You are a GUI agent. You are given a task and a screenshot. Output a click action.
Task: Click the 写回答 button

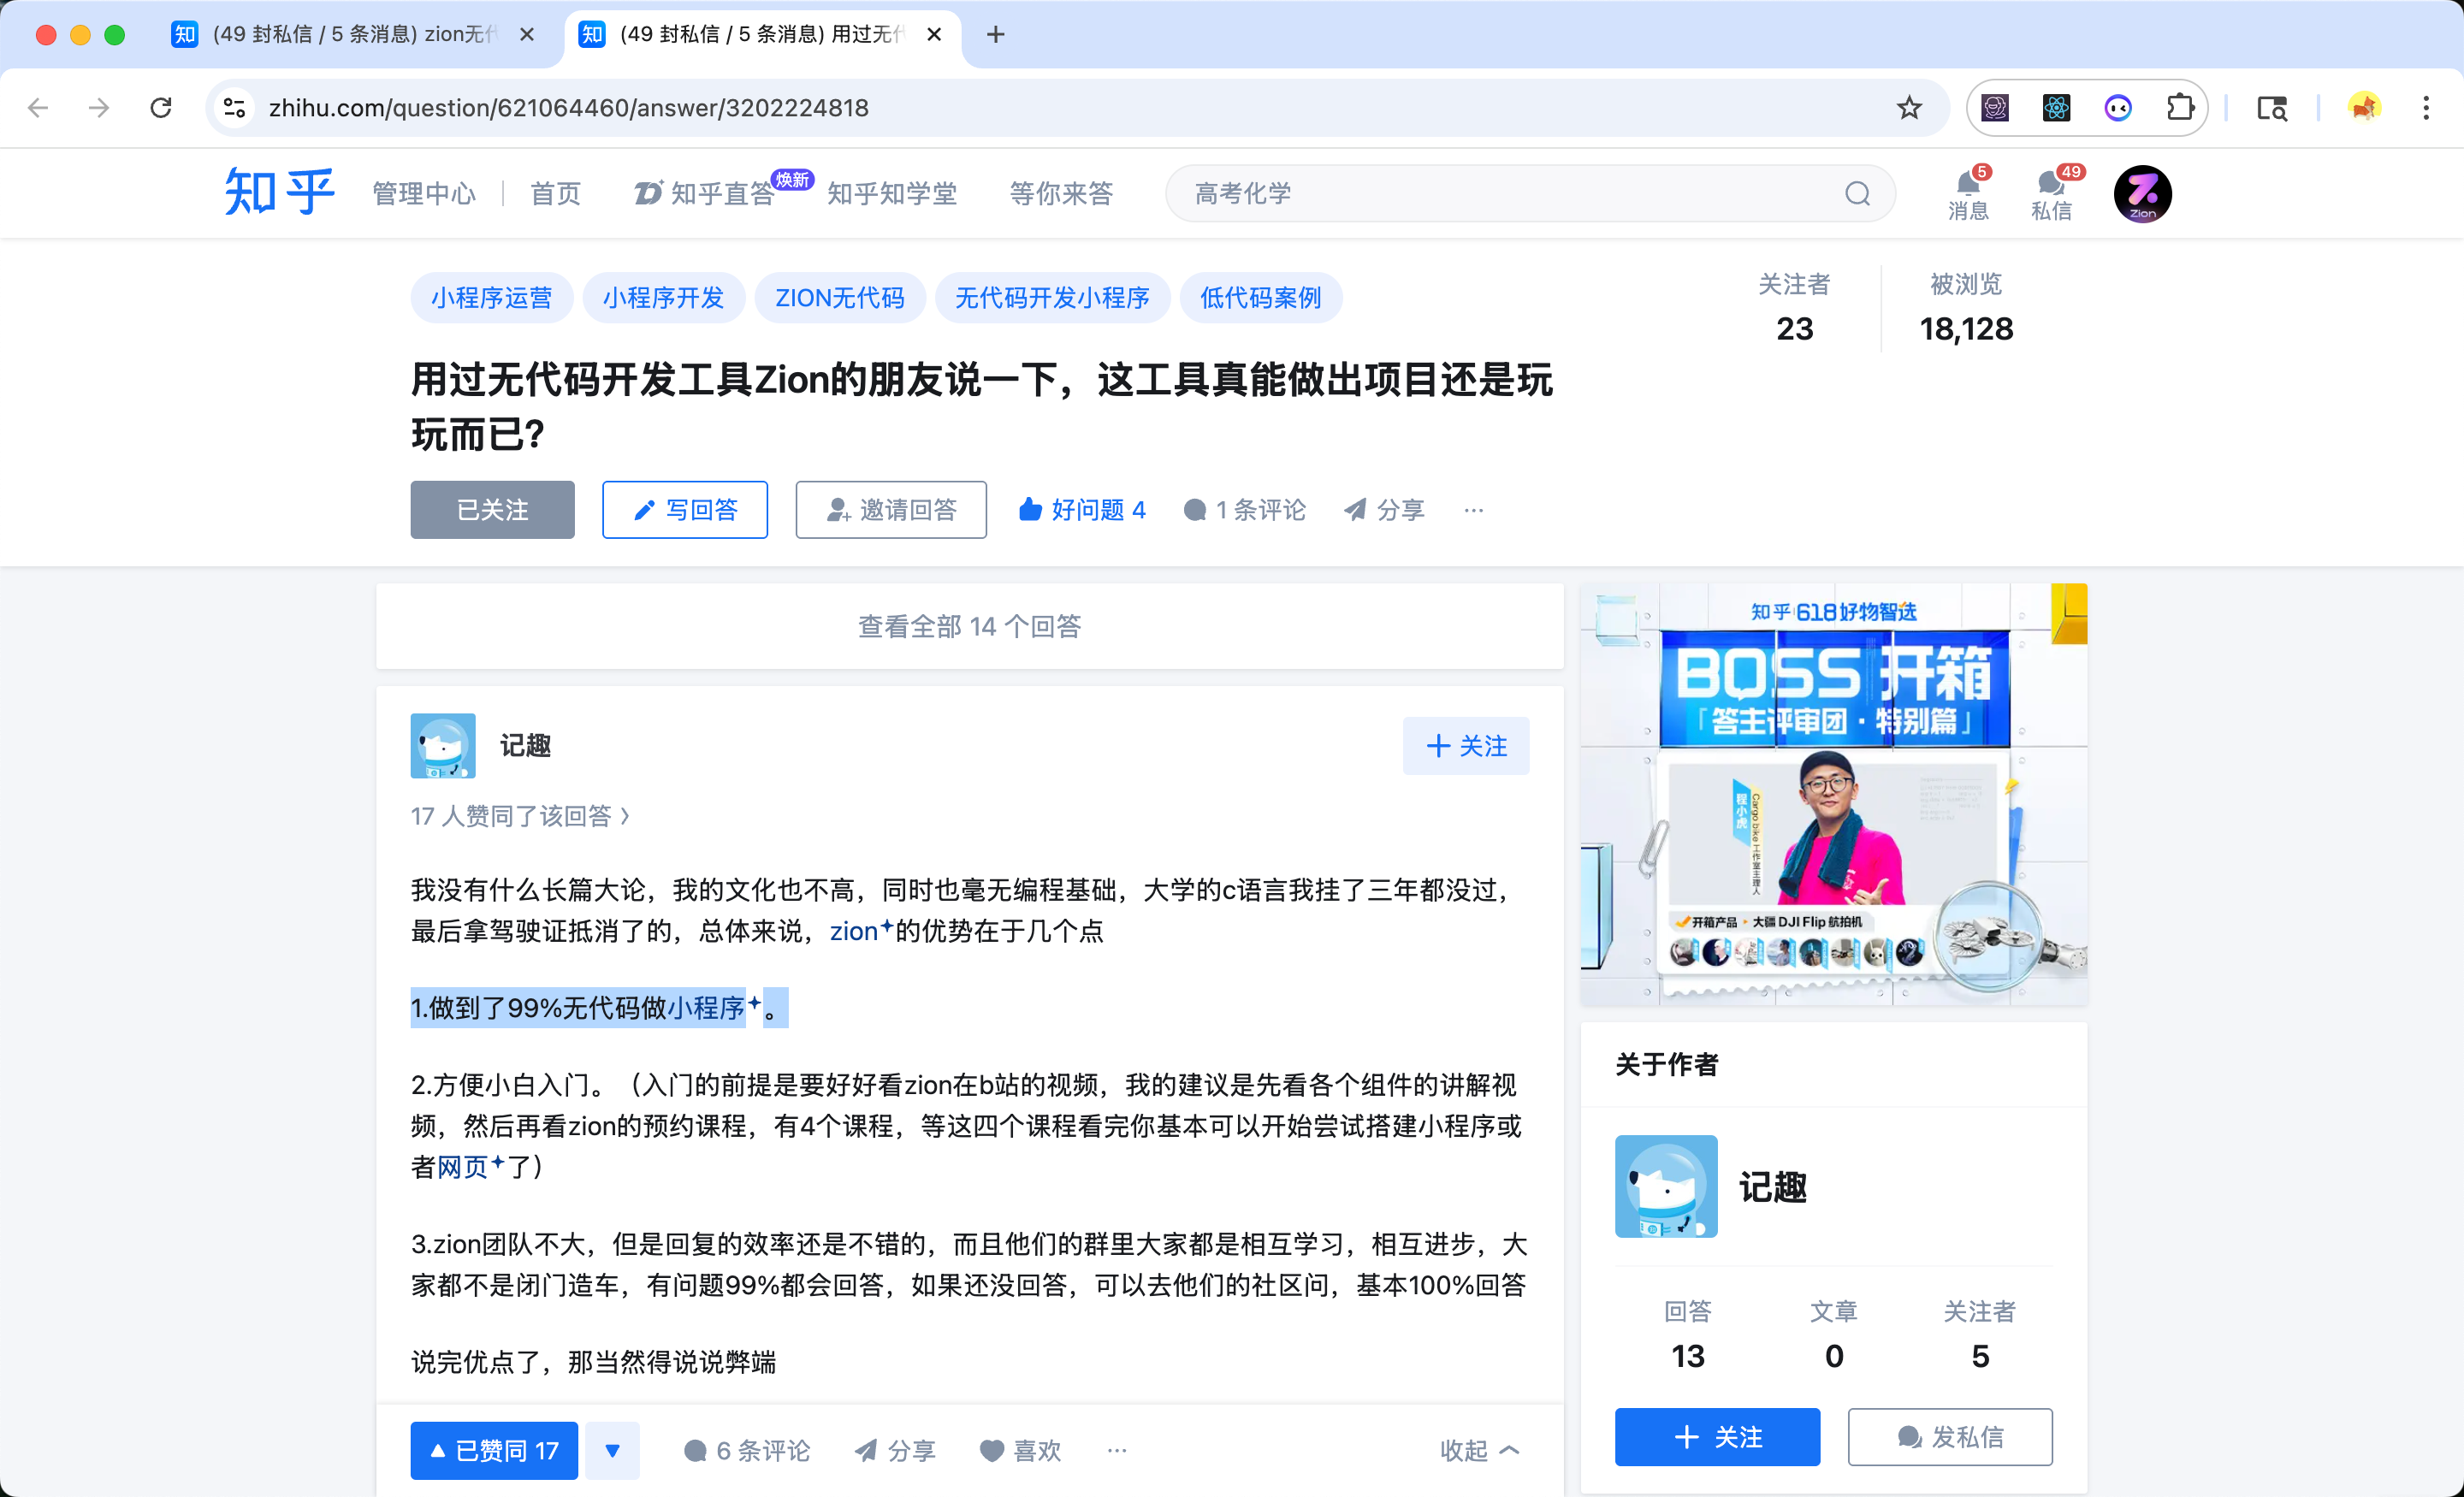click(685, 510)
